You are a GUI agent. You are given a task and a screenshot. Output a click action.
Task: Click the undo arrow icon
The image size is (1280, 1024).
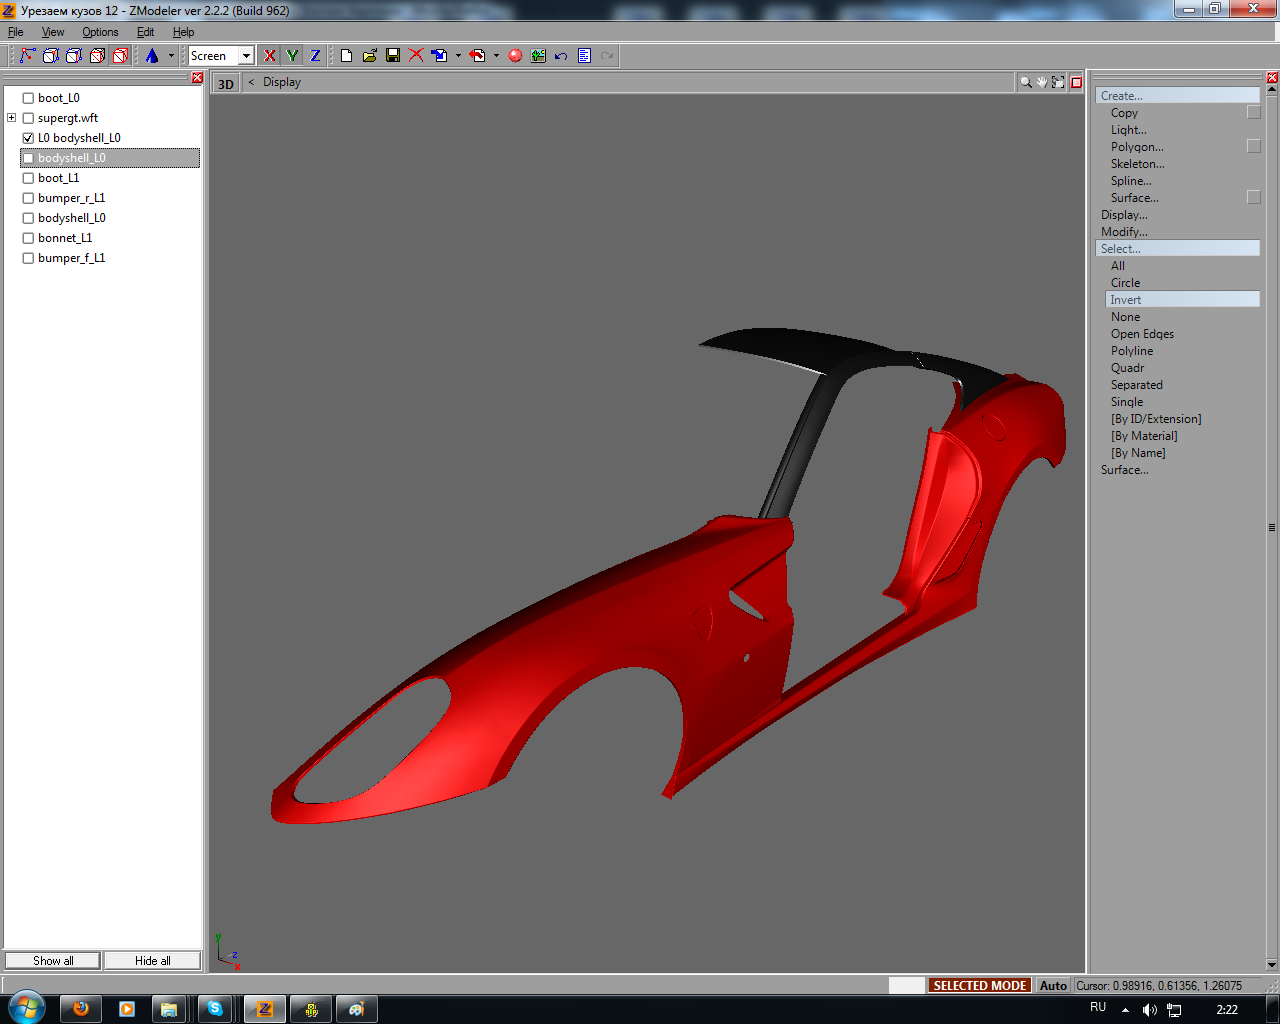[x=561, y=56]
